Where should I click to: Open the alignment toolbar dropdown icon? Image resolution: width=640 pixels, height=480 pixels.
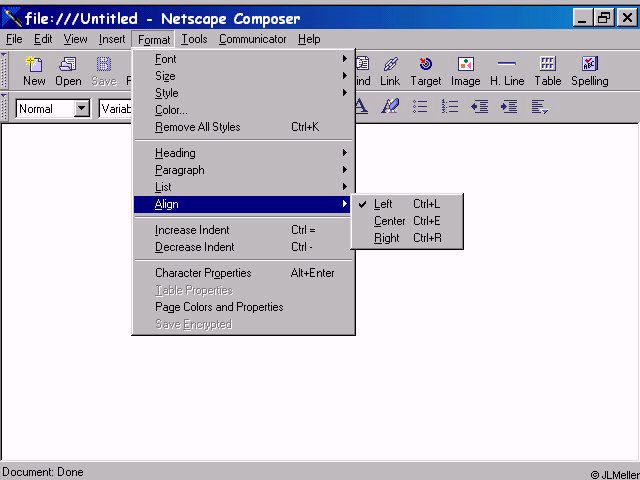point(540,107)
